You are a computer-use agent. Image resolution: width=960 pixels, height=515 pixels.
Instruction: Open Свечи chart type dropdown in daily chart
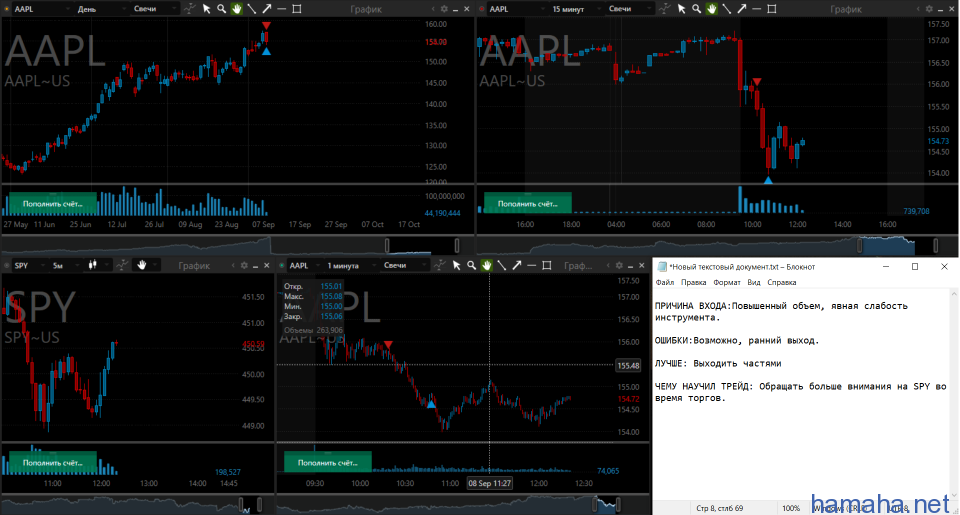tap(156, 9)
